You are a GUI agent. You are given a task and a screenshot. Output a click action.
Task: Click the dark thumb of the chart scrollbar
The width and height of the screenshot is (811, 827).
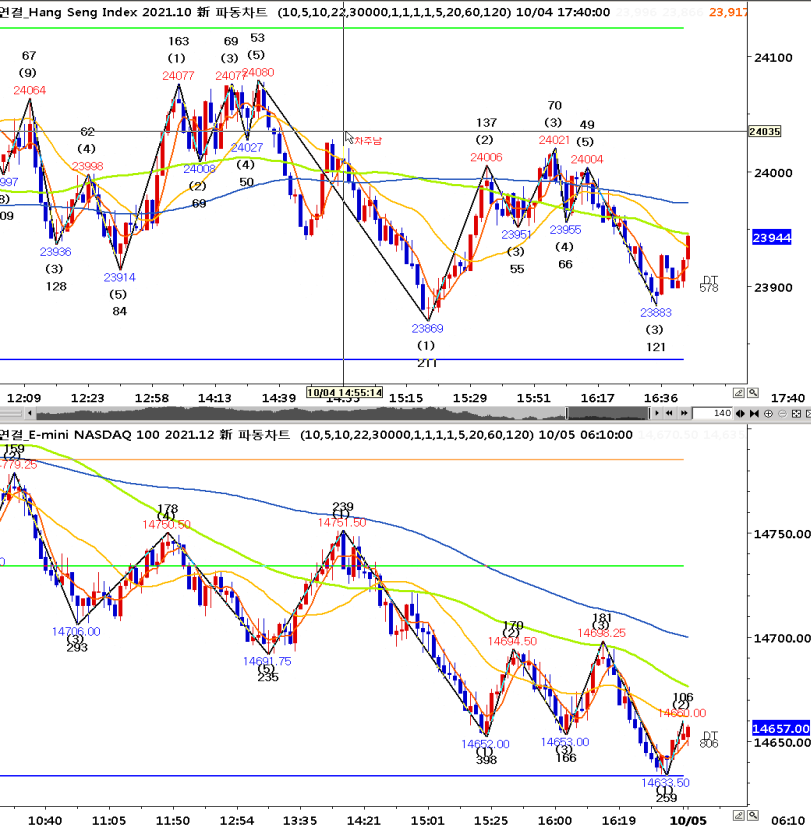tap(608, 413)
